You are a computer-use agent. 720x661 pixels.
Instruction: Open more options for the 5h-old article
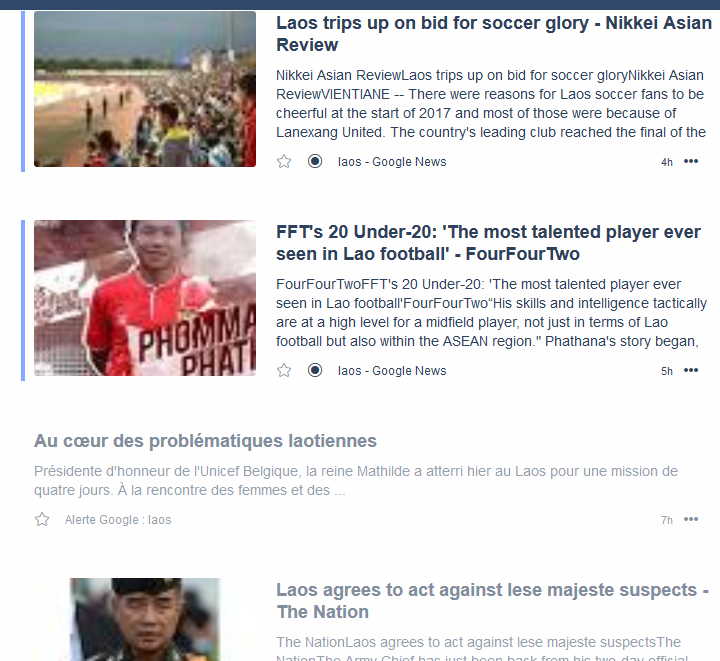691,370
